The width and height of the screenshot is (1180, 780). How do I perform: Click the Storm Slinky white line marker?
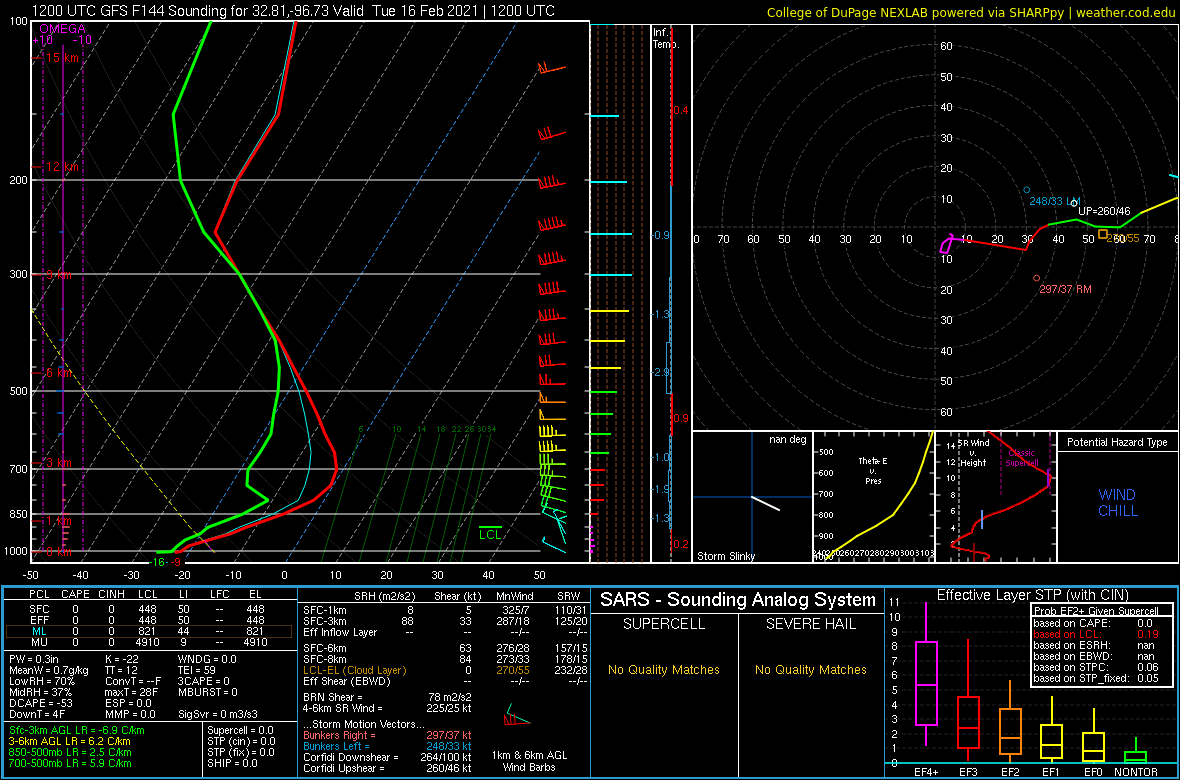point(765,504)
